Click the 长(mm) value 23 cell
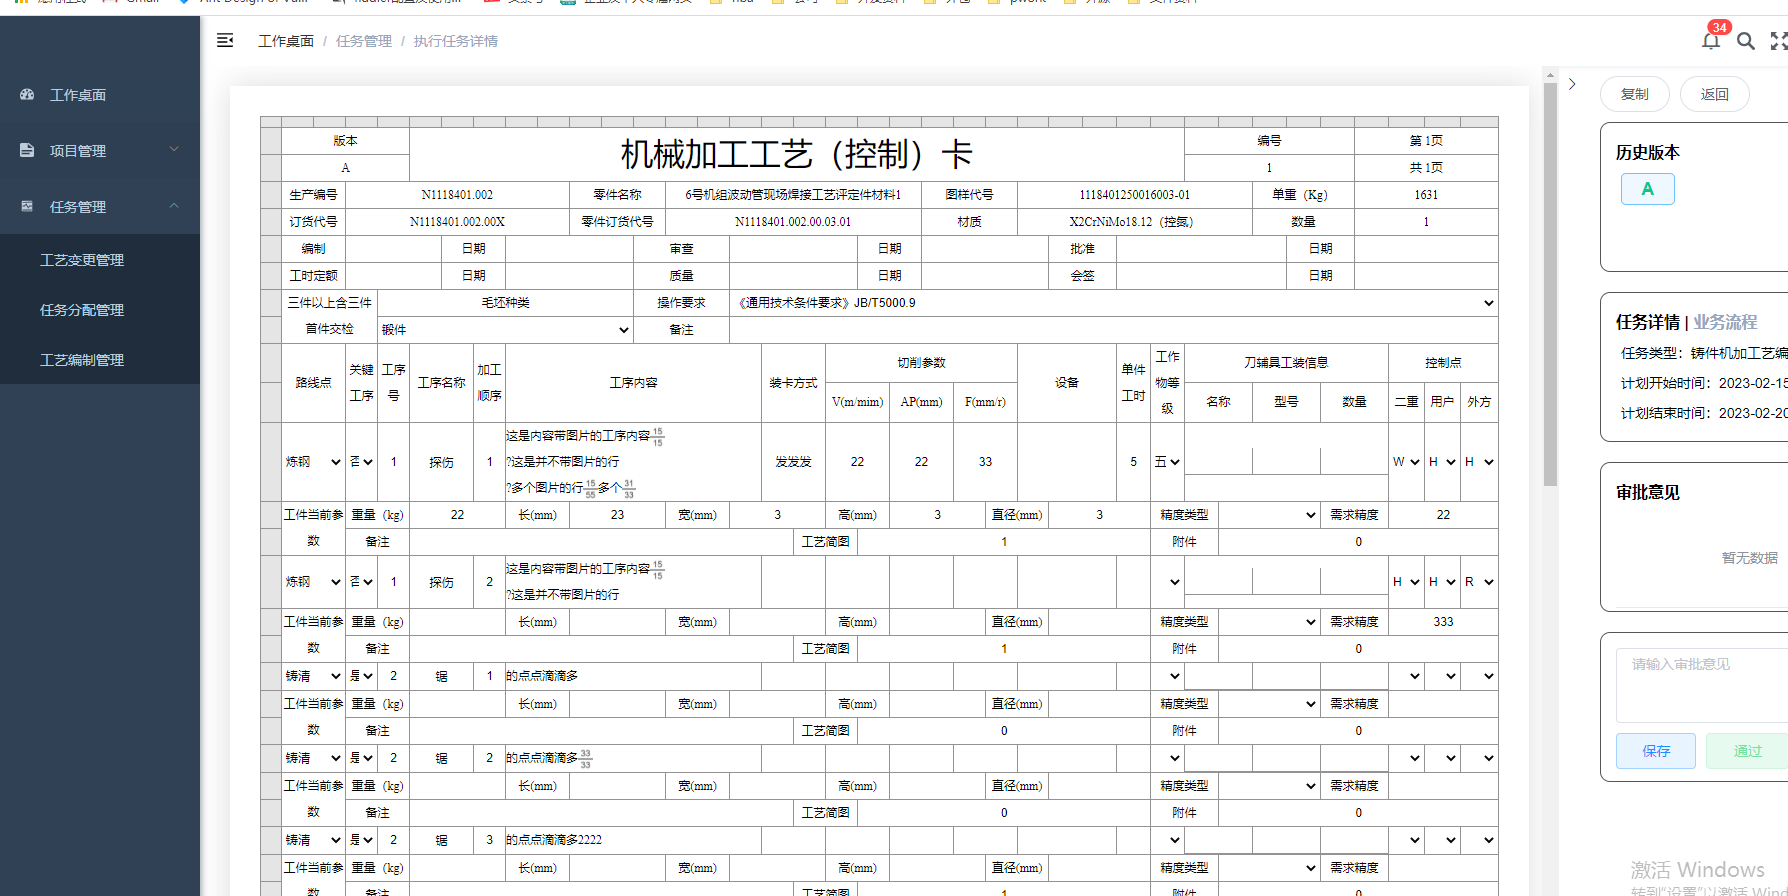 (x=617, y=515)
